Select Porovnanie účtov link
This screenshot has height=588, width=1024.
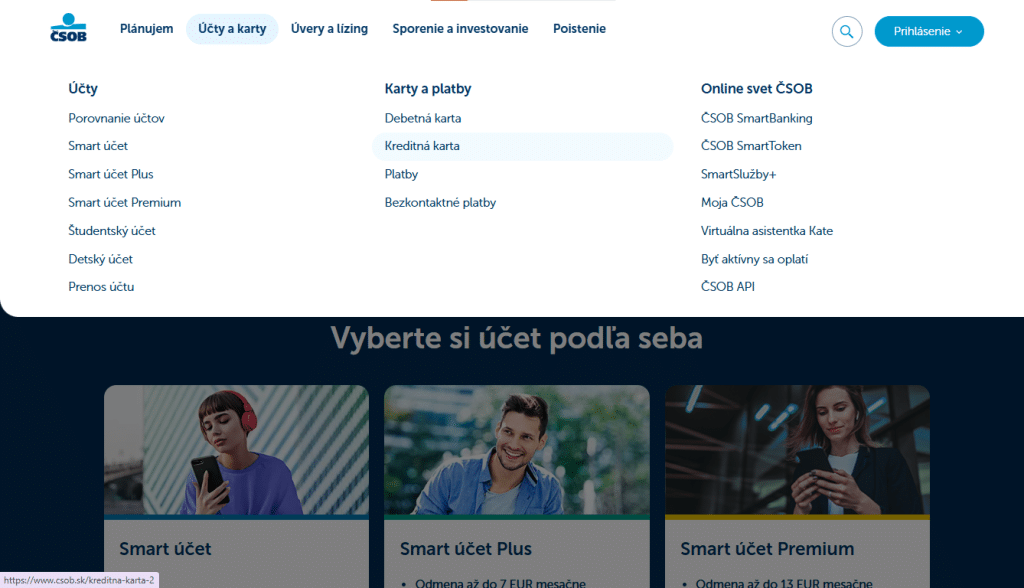coord(116,118)
